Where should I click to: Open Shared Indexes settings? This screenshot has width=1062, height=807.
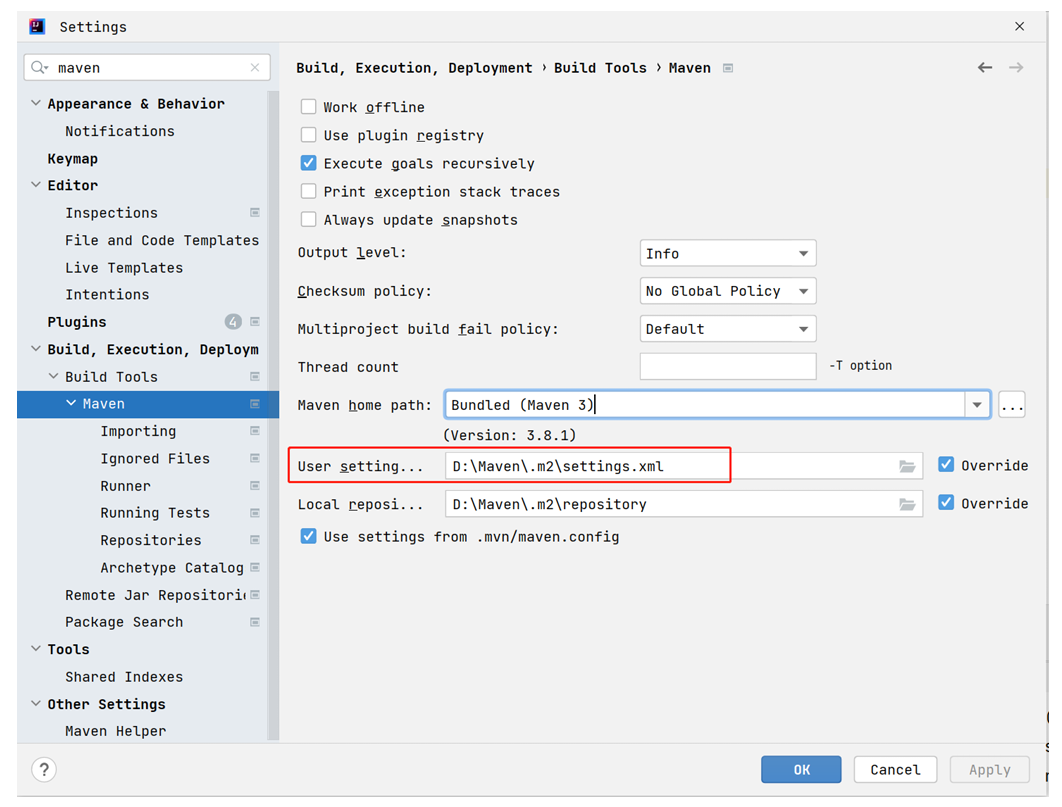(x=124, y=676)
